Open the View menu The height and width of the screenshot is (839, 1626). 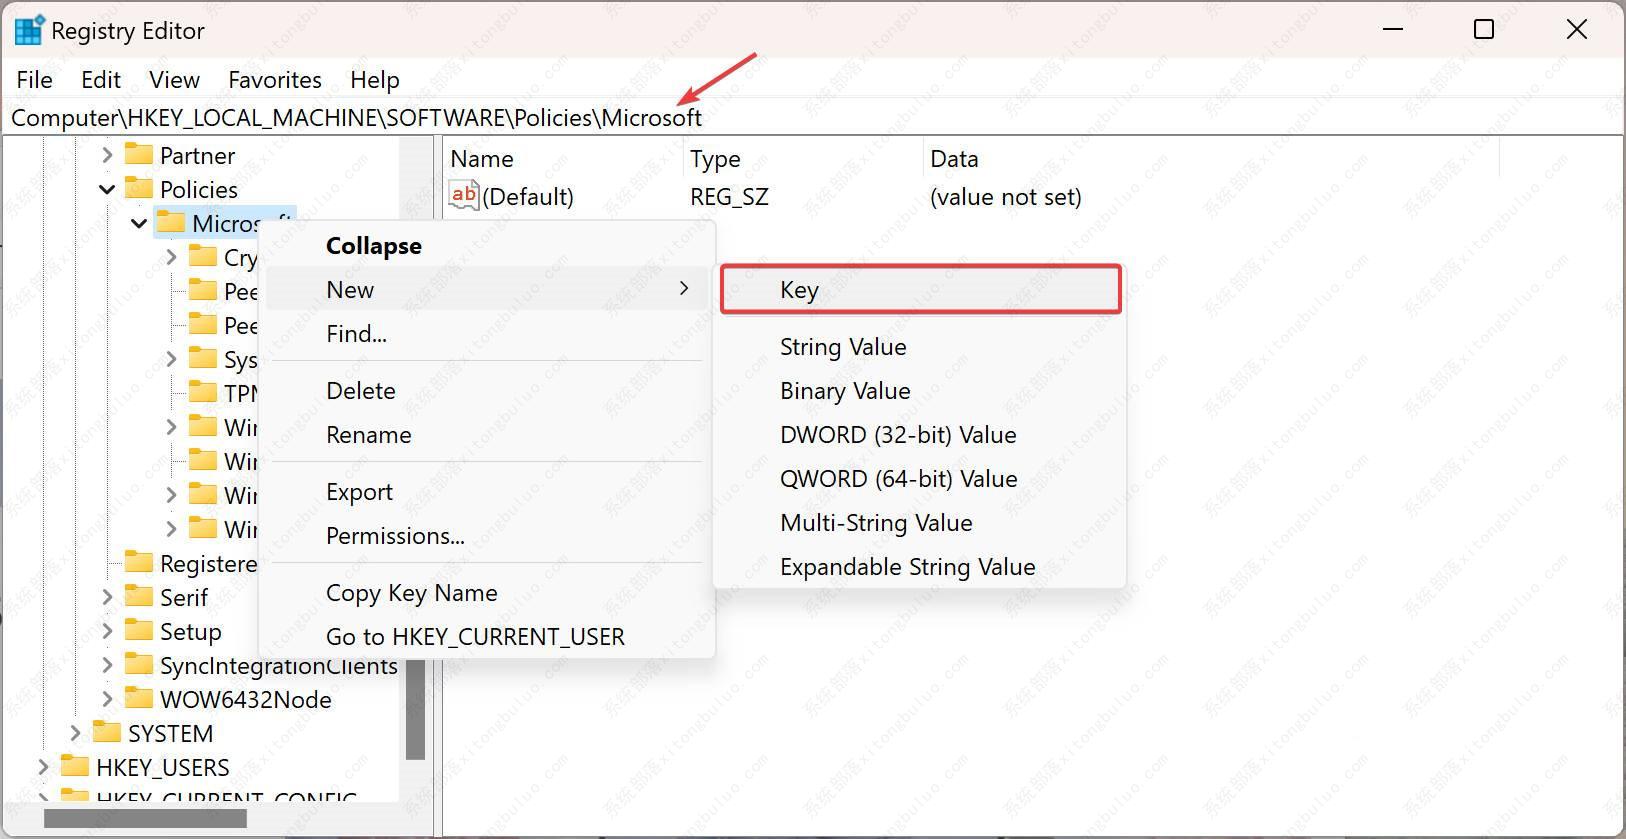pyautogui.click(x=174, y=79)
